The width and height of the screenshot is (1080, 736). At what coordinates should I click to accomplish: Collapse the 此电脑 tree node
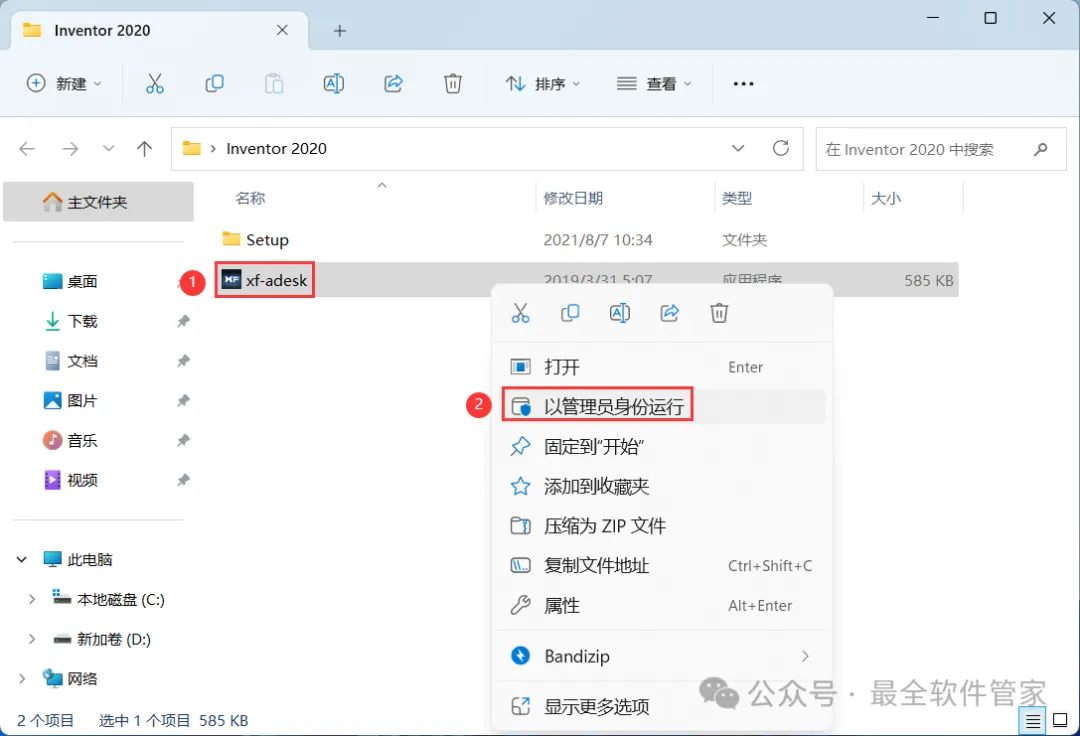point(22,560)
